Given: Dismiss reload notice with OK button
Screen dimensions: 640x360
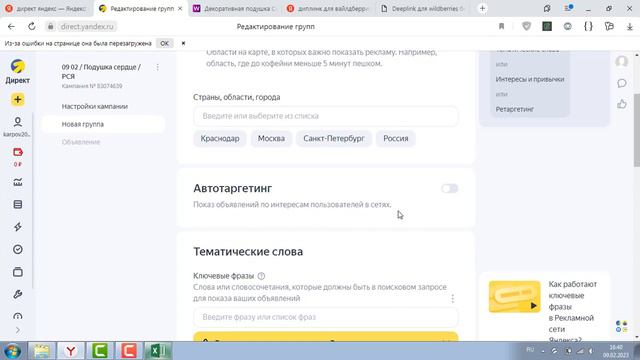Looking at the screenshot, I should (x=164, y=43).
